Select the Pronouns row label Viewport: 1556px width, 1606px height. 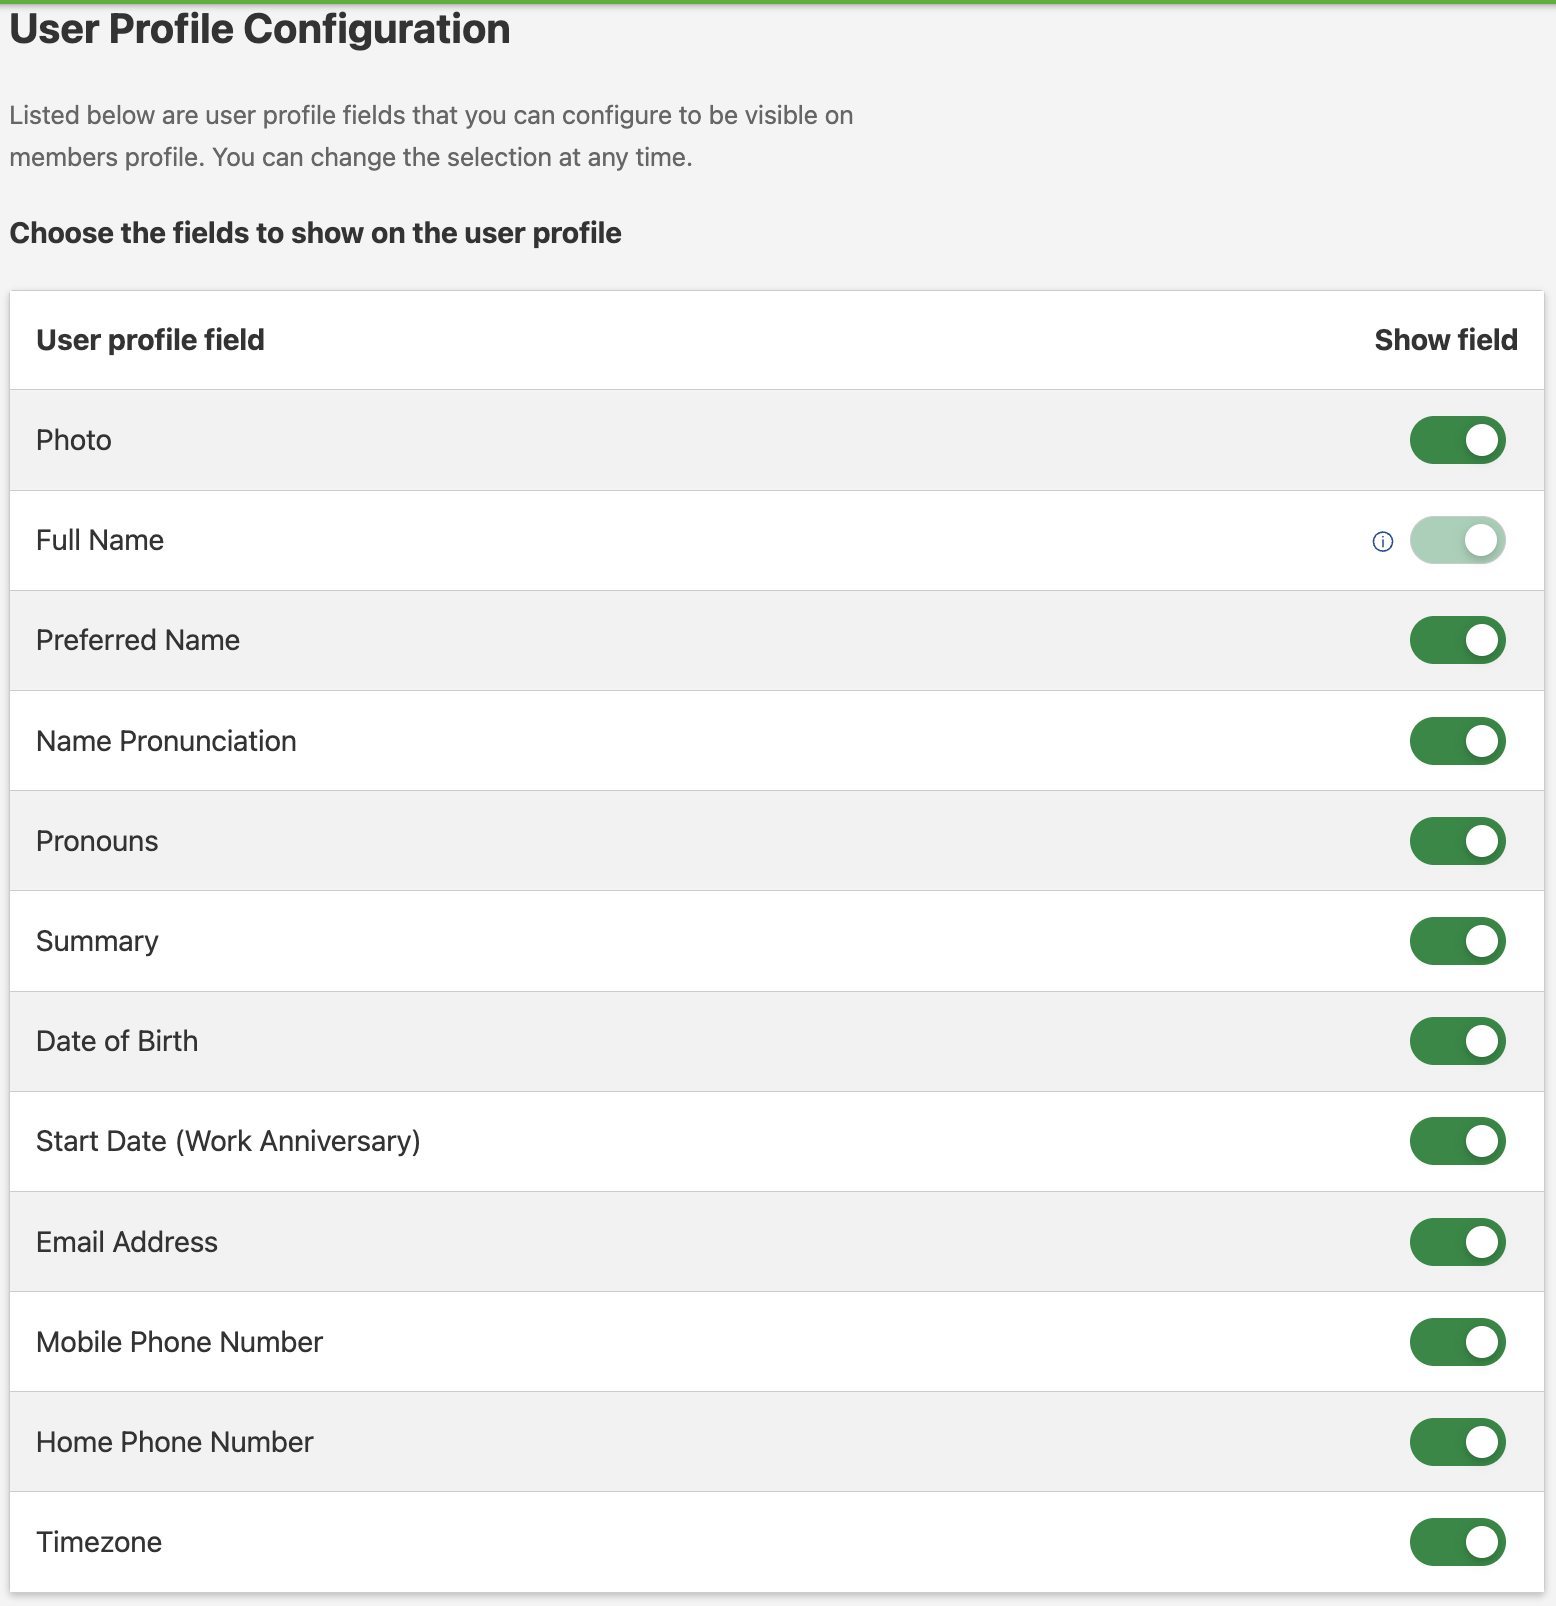(96, 841)
